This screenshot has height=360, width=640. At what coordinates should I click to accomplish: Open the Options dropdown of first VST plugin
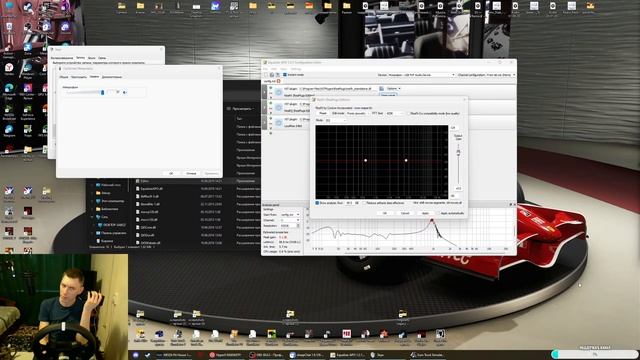(393, 89)
